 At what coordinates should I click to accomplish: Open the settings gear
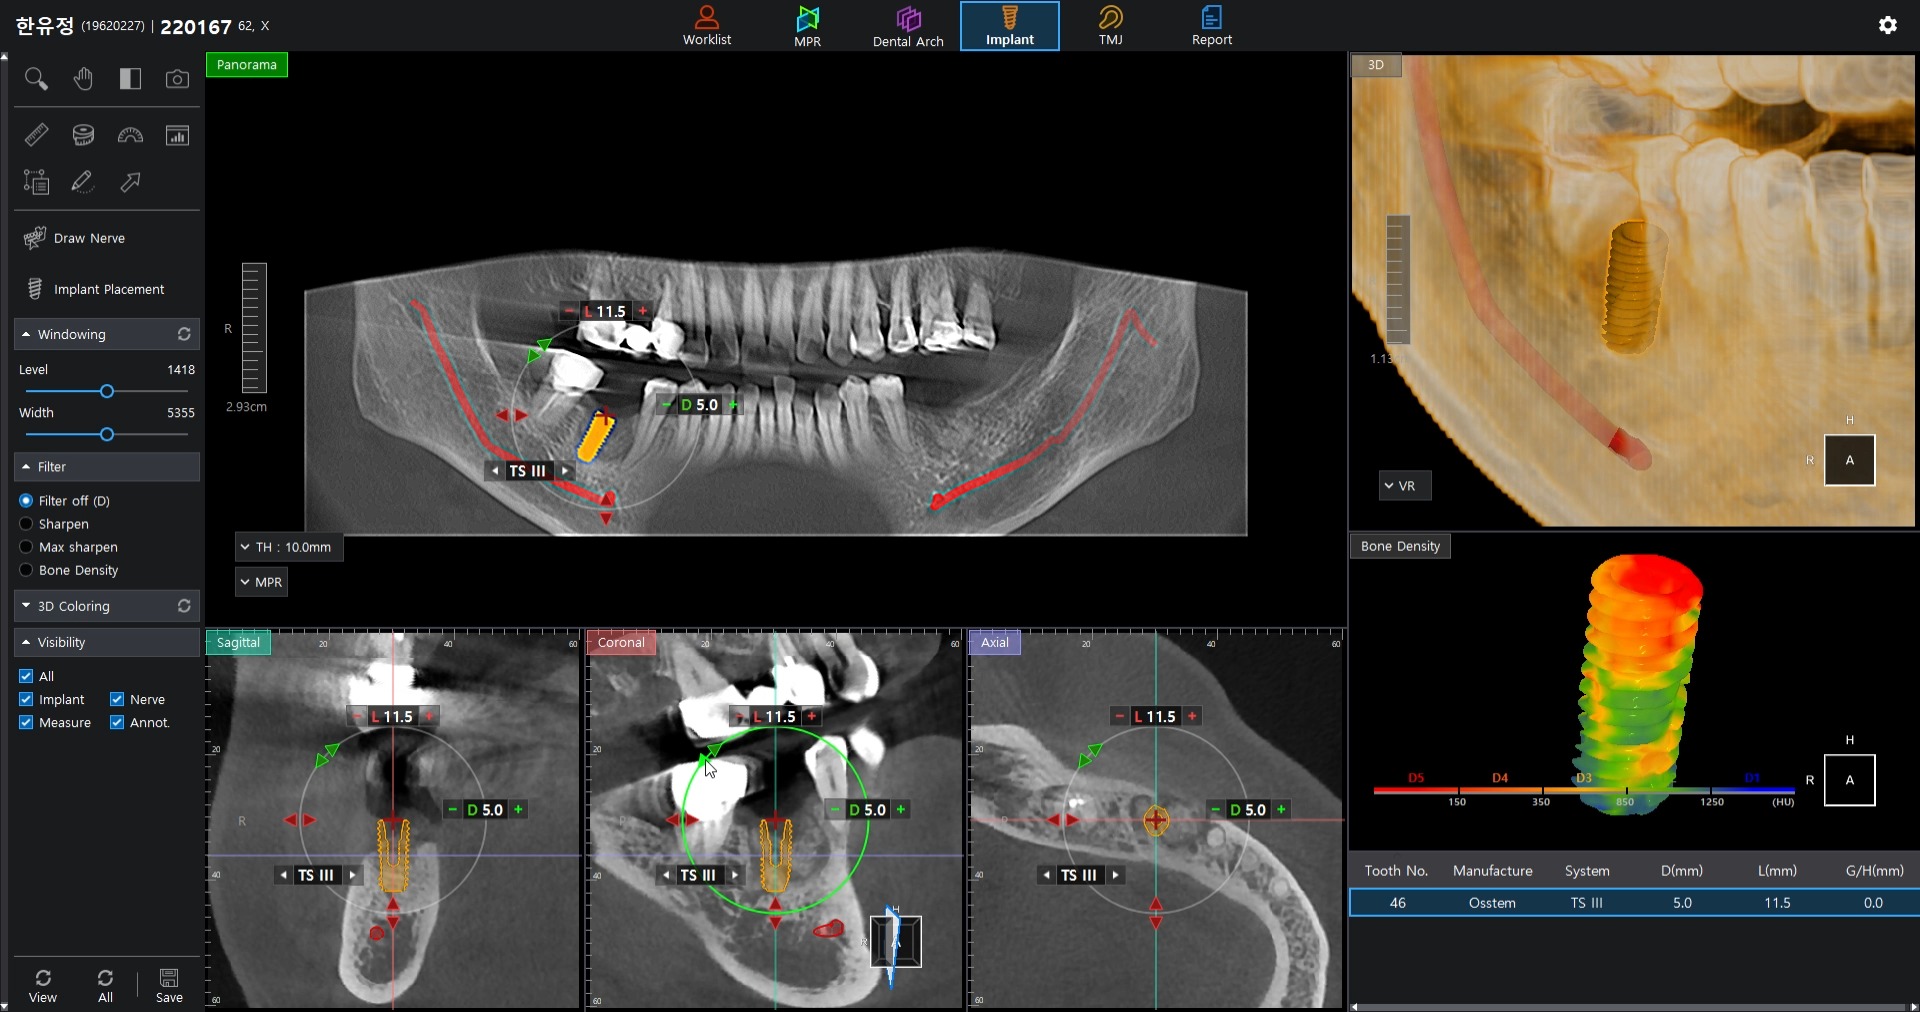click(1887, 25)
